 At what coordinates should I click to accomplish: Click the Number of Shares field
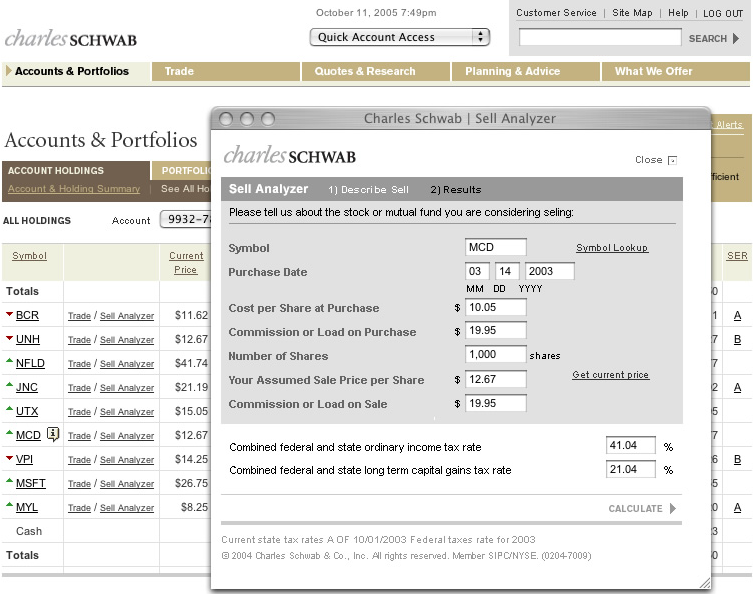click(495, 354)
